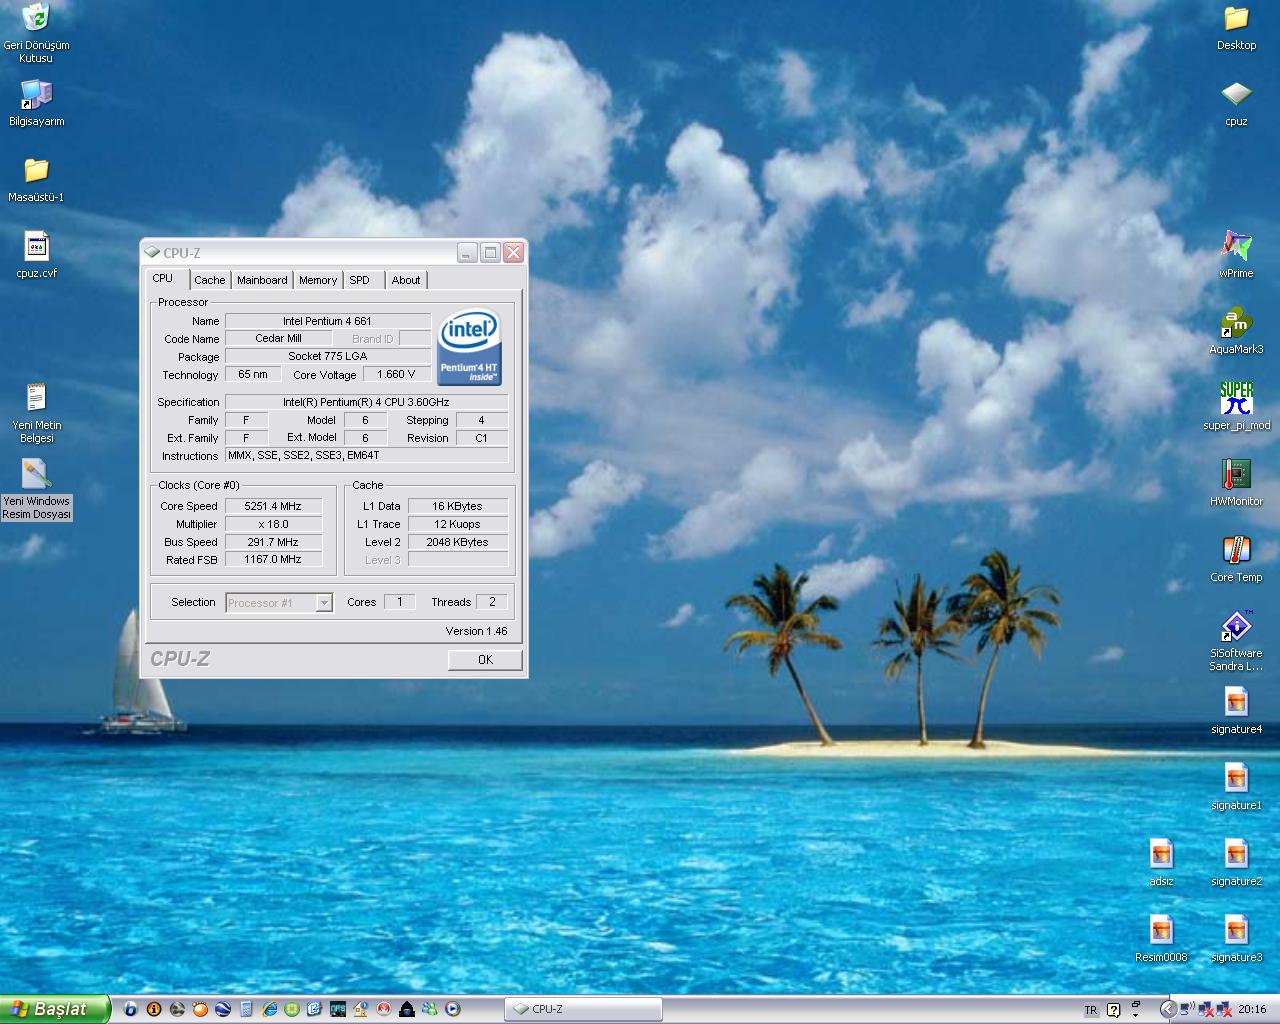Launch Internet Explorer from quick launch bar
This screenshot has width=1280, height=1024.
pyautogui.click(x=269, y=1009)
